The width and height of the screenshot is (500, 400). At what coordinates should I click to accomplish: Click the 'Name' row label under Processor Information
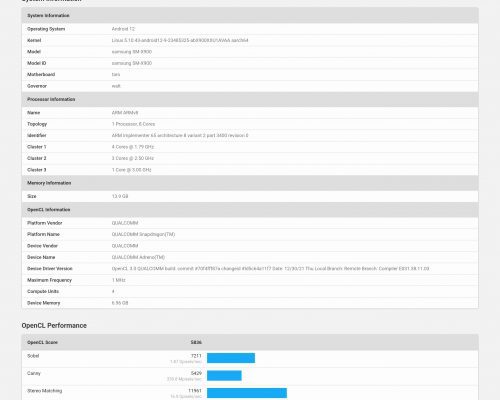pyautogui.click(x=33, y=113)
